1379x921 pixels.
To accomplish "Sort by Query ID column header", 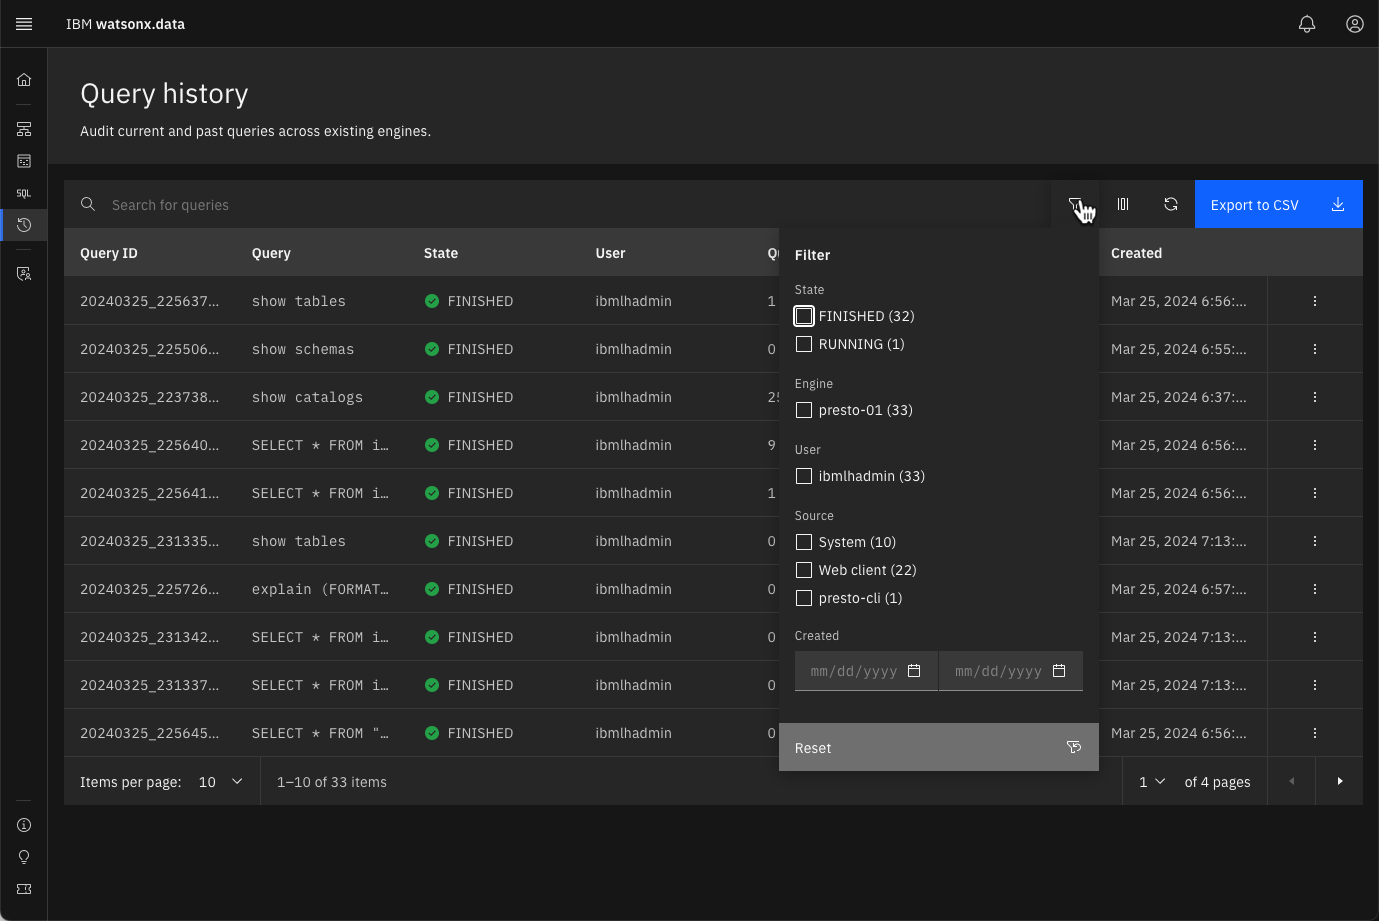I will pos(109,253).
